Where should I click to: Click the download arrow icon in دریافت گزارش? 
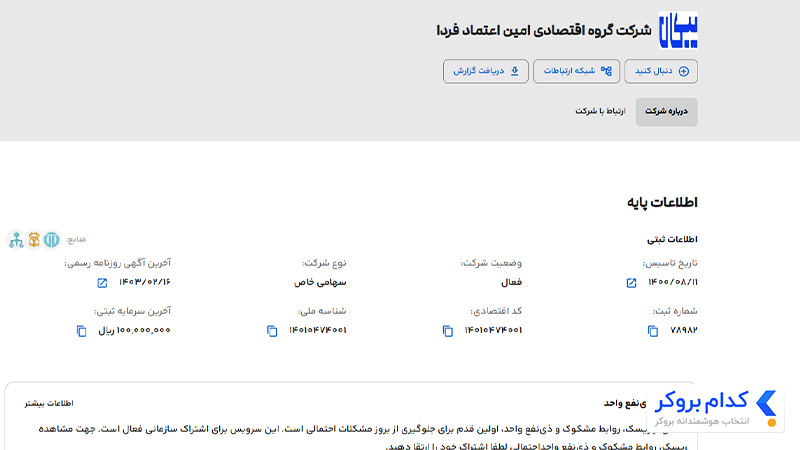click(514, 71)
